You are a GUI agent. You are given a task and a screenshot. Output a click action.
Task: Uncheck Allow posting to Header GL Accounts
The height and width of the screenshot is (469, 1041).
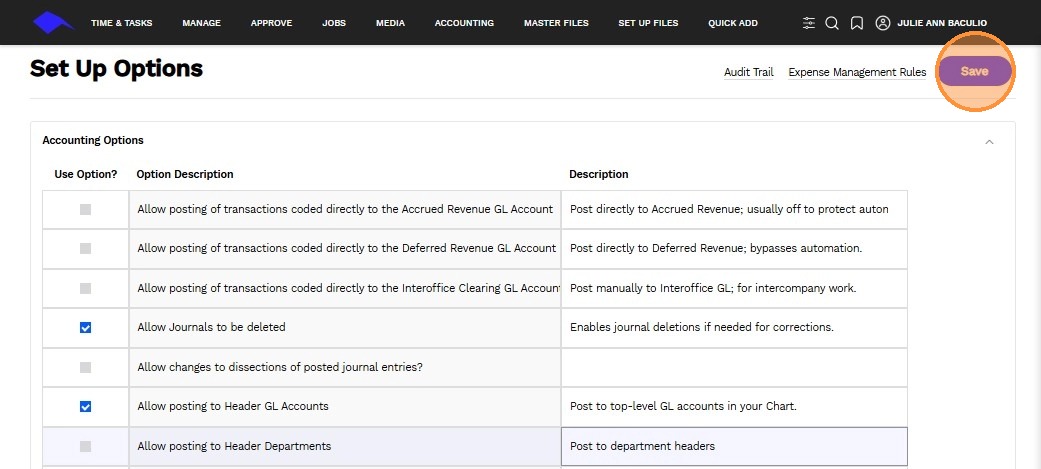pos(85,406)
